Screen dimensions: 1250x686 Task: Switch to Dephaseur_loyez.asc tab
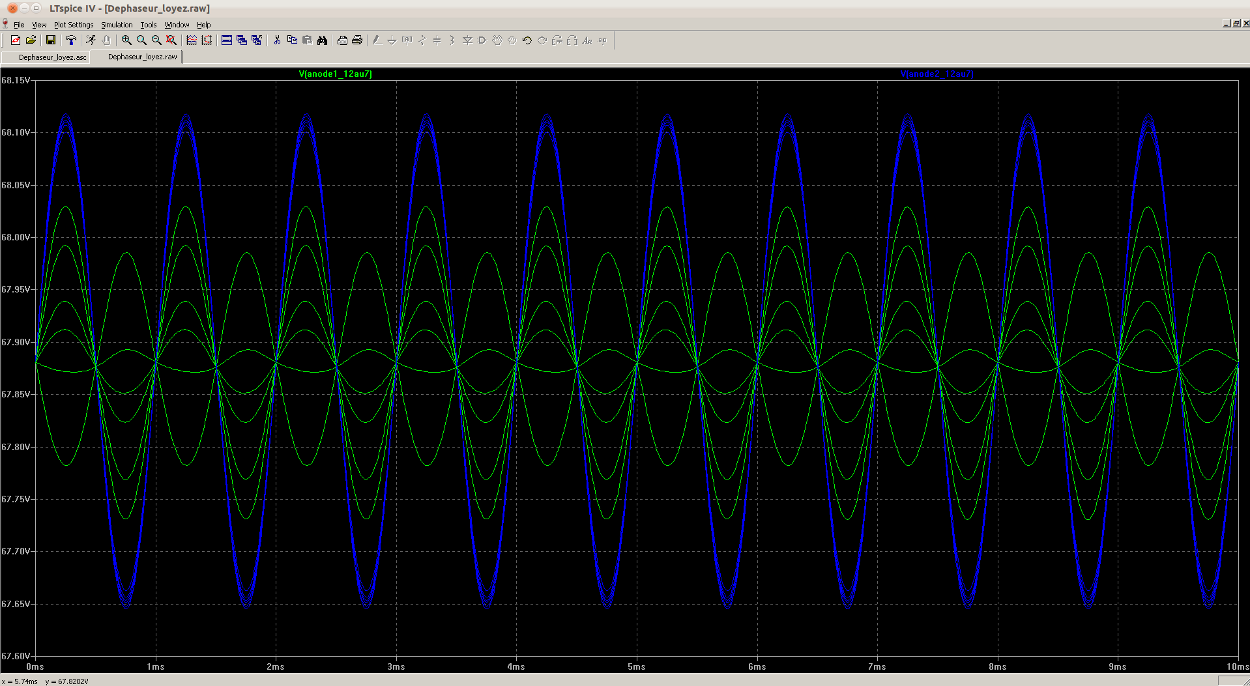46,57
